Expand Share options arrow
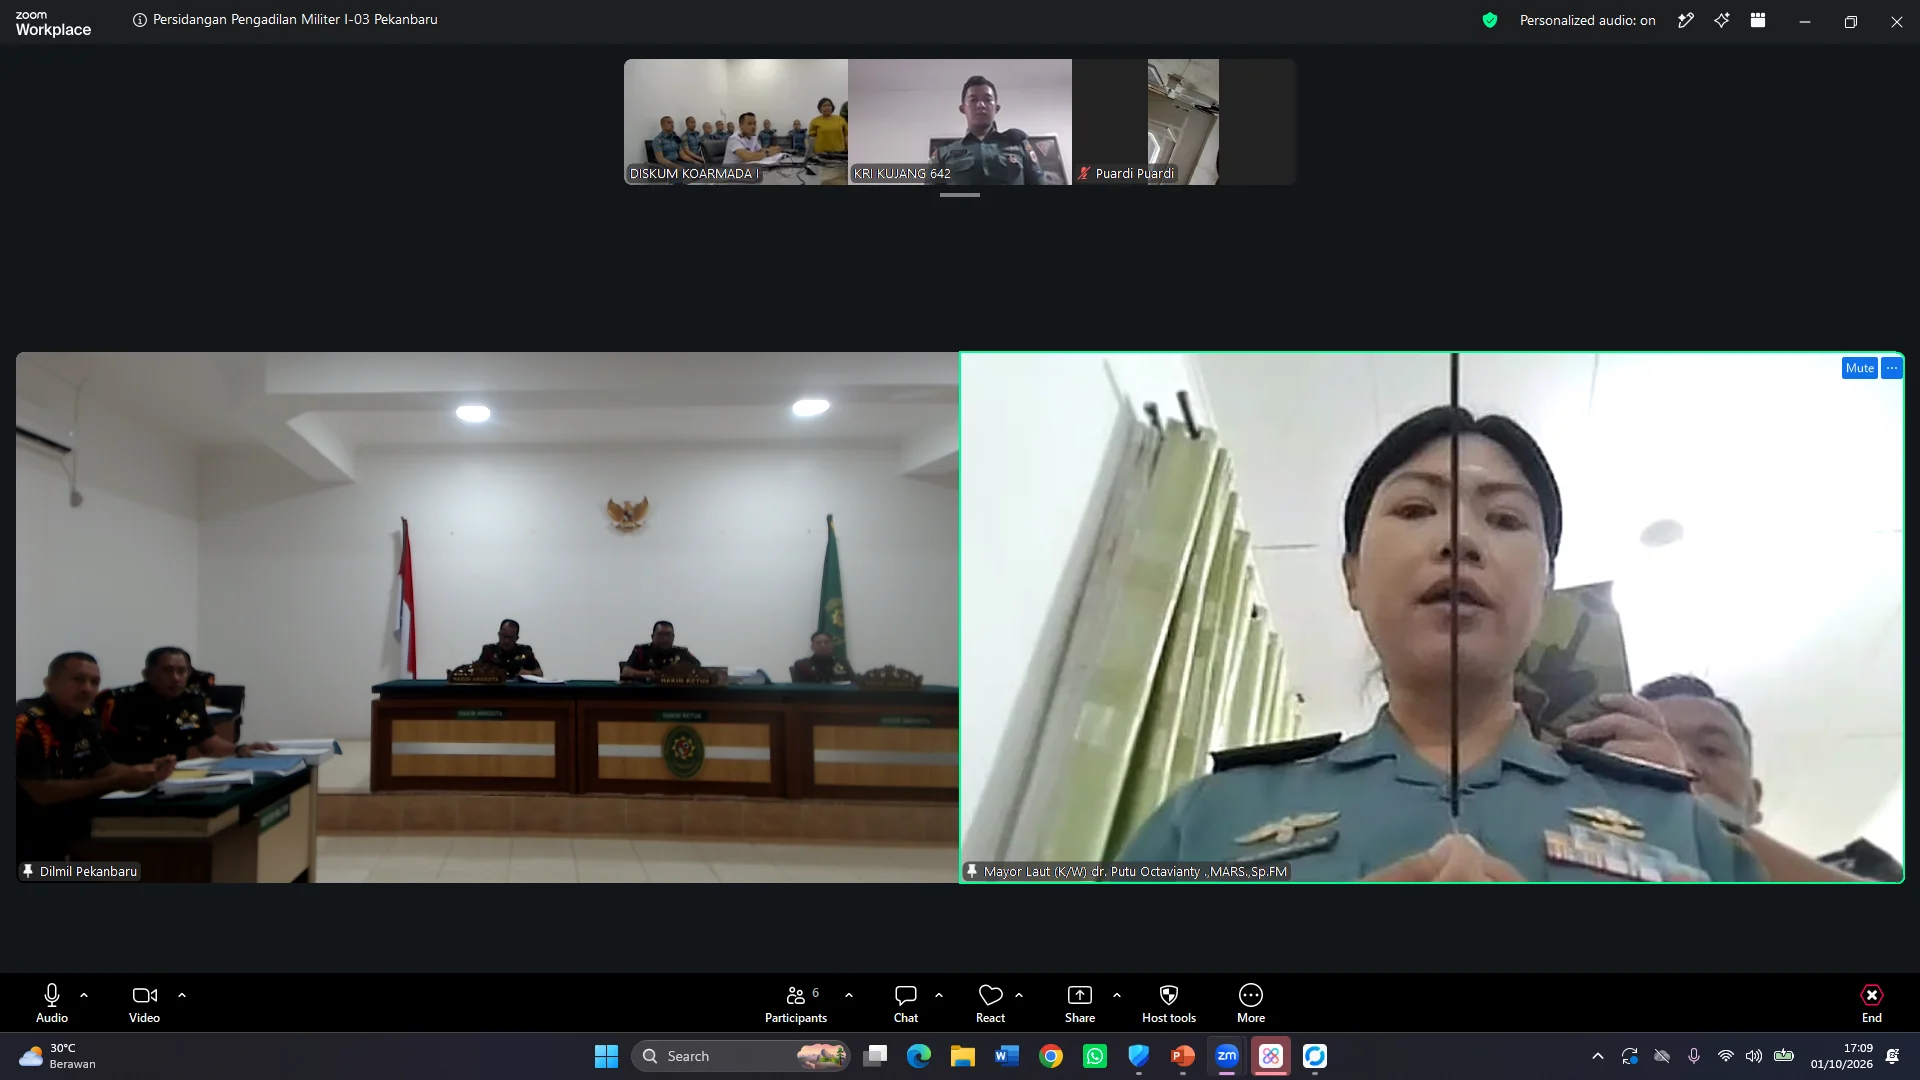The width and height of the screenshot is (1920, 1080). pyautogui.click(x=1117, y=995)
